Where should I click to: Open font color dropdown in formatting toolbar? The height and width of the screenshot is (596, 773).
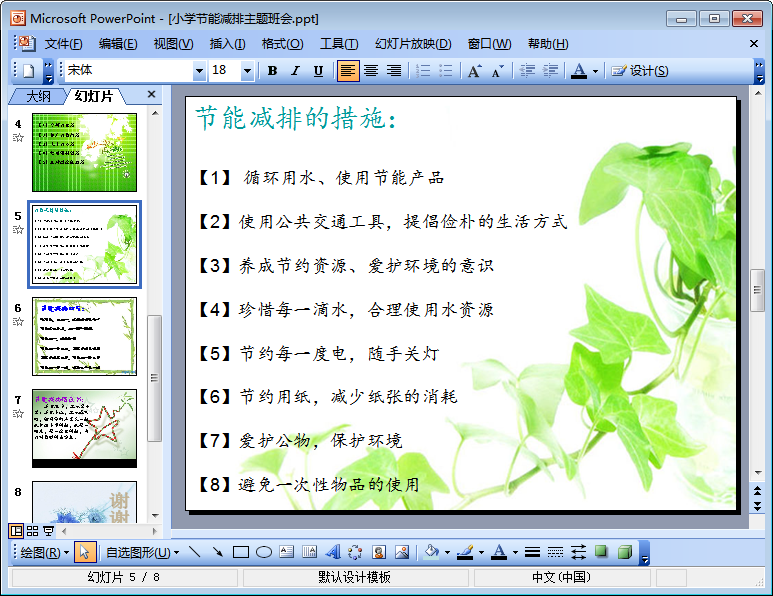click(595, 71)
